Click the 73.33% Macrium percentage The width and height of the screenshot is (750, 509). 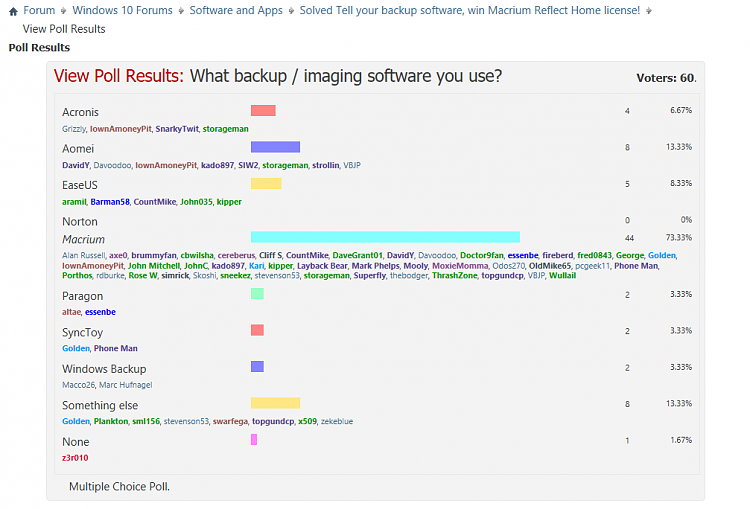679,237
